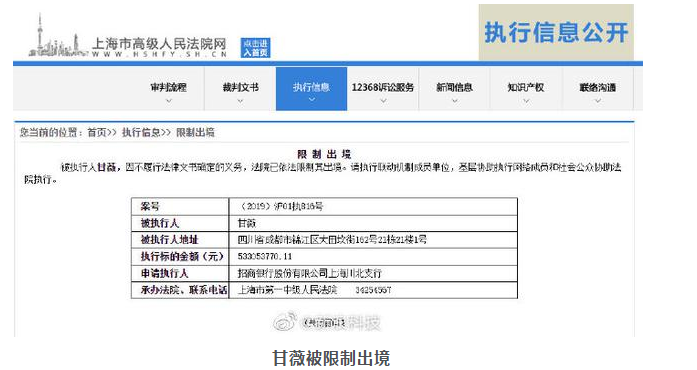Click the 被执行人 label cell
This screenshot has width=697, height=370.
[180, 223]
